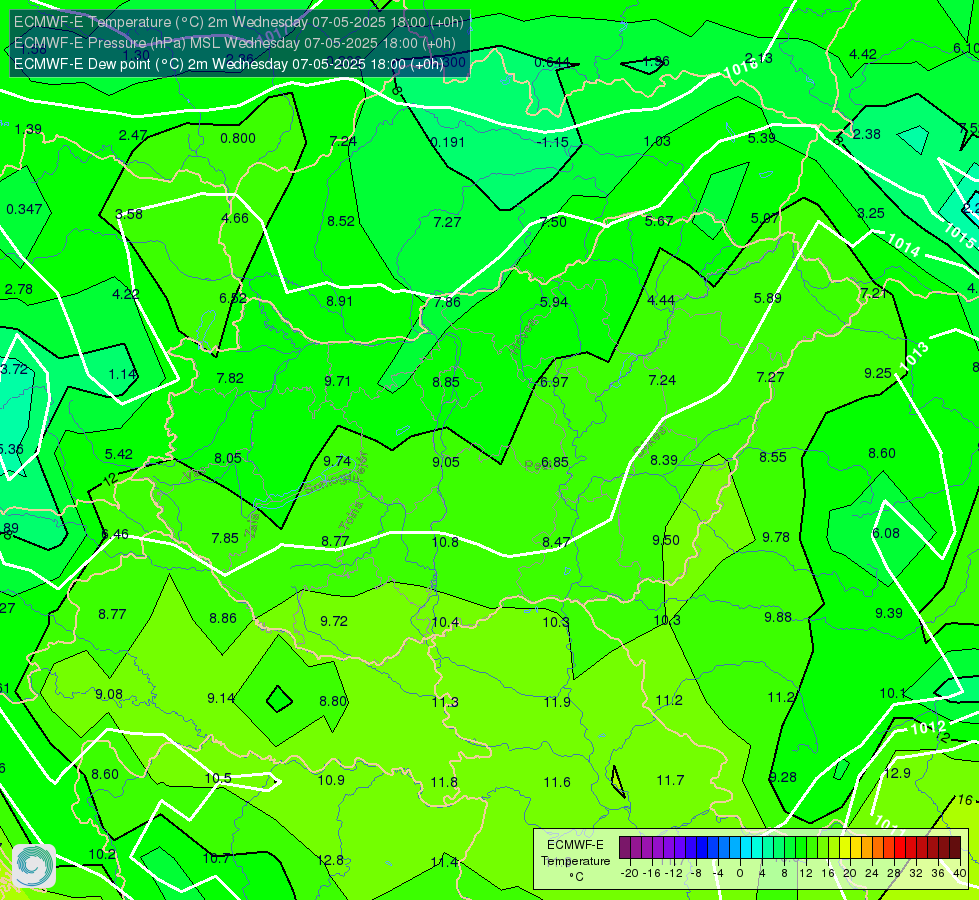The image size is (979, 900).
Task: Click the 9.74 dew point value
Action: [x=337, y=461]
